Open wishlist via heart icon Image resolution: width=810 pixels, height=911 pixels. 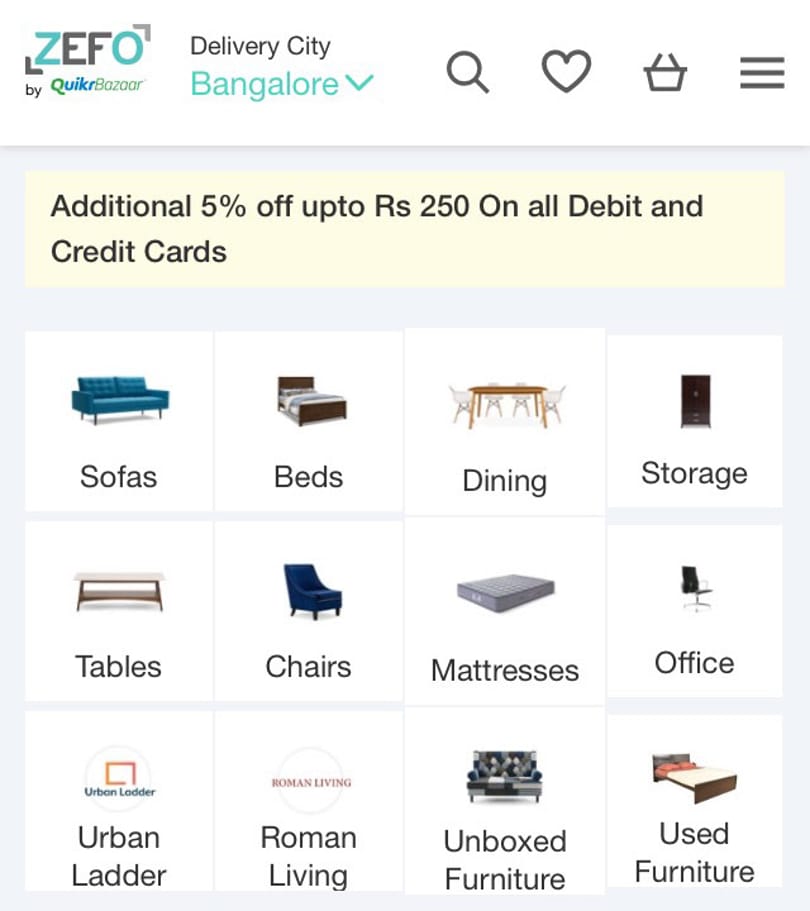click(x=566, y=71)
